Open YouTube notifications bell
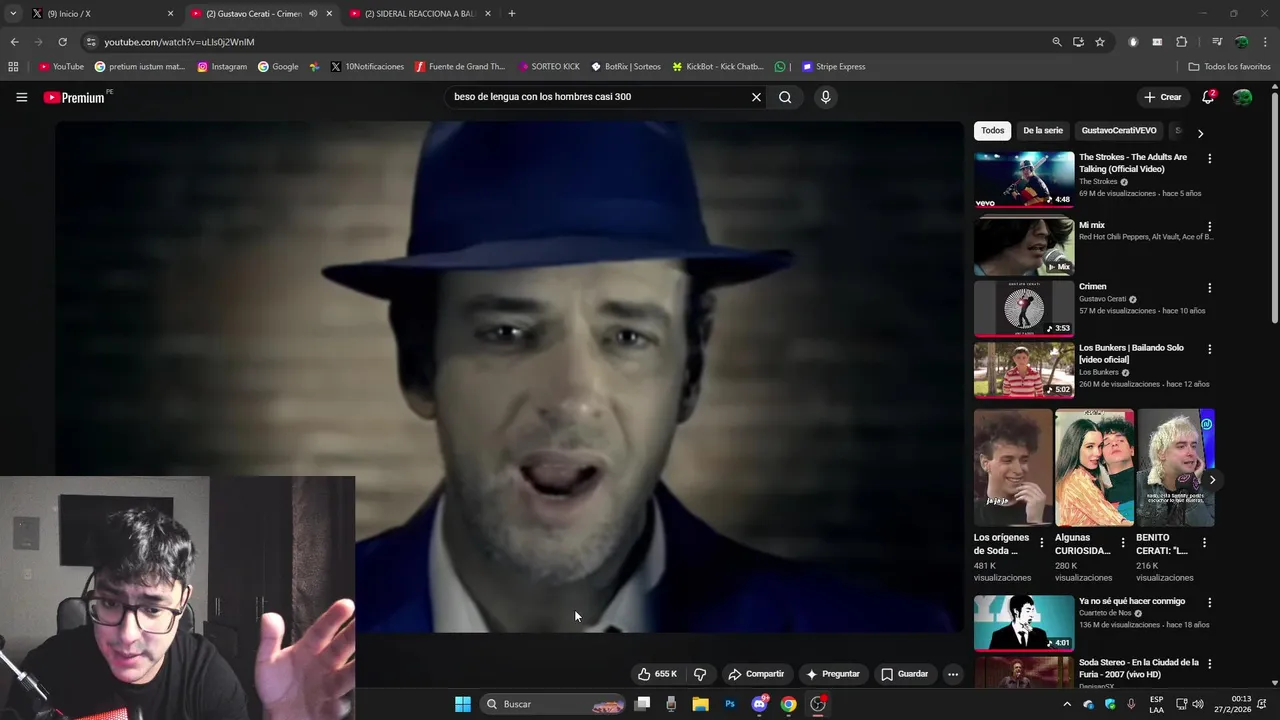 pos(1208,97)
